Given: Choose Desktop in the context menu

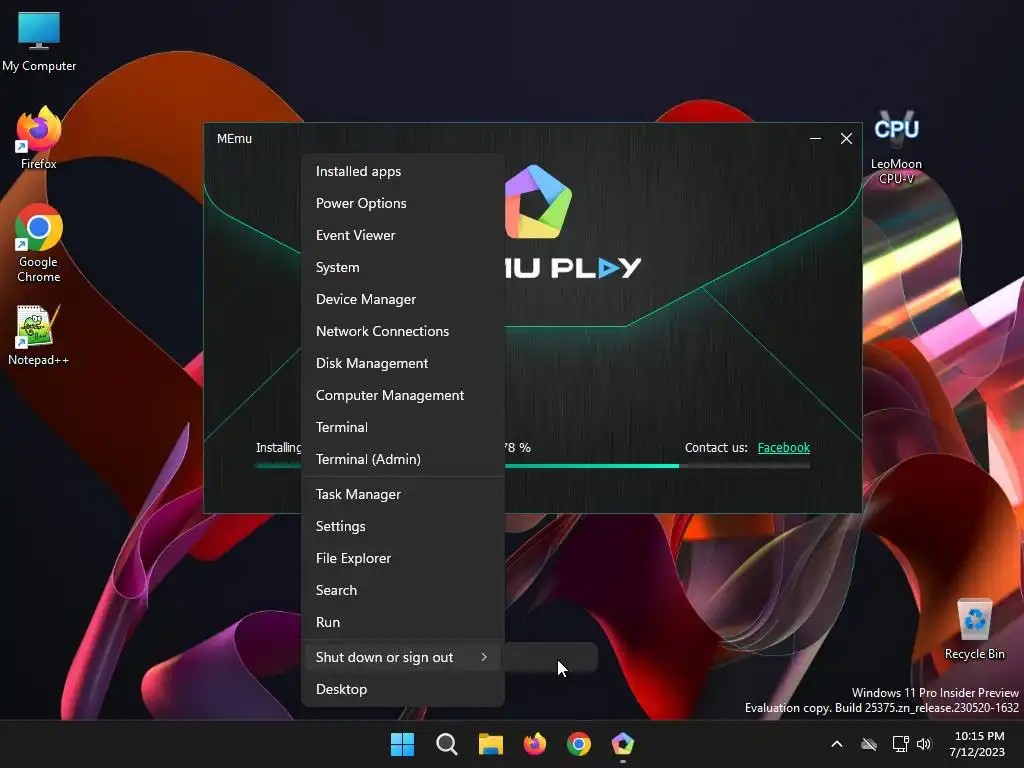Looking at the screenshot, I should pyautogui.click(x=402, y=690).
